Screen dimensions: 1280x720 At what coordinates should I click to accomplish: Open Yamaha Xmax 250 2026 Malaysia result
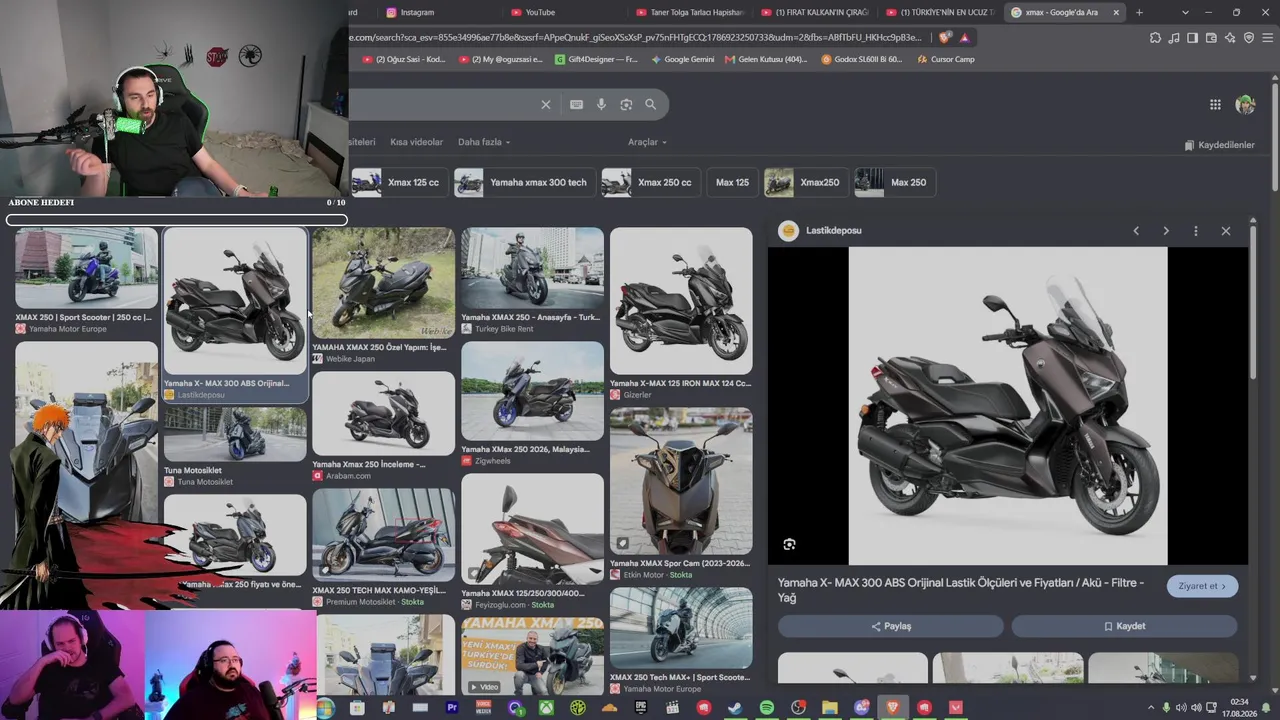532,404
